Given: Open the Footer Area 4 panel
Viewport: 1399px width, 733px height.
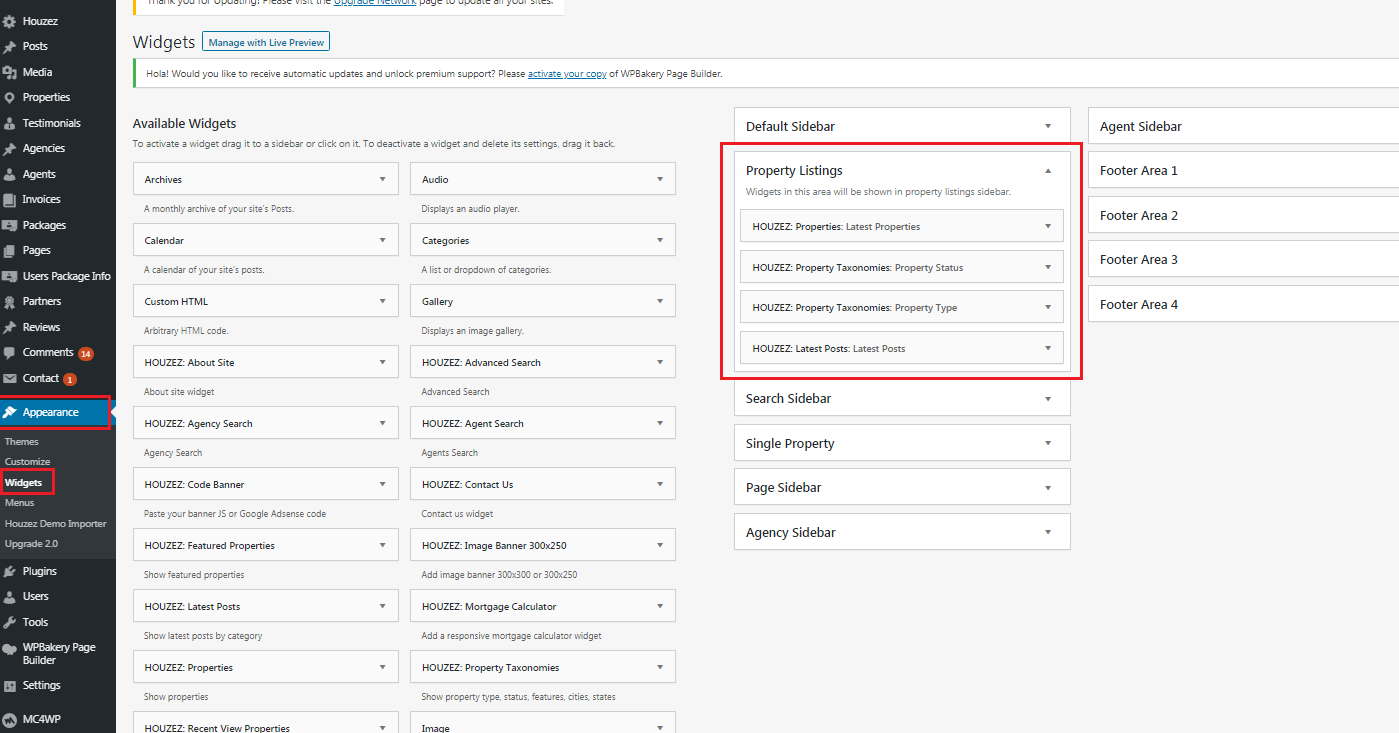Looking at the screenshot, I should (x=1243, y=304).
